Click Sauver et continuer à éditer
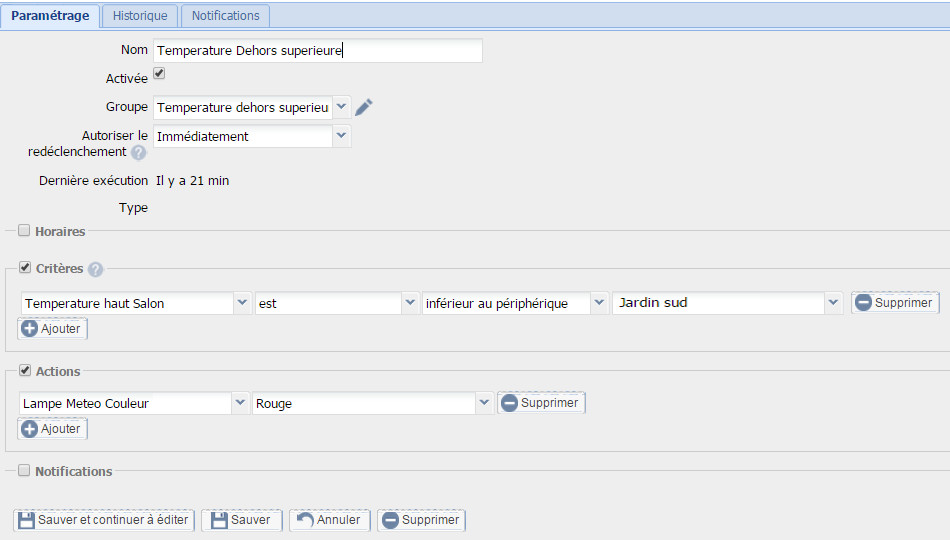950x540 pixels. (x=104, y=520)
